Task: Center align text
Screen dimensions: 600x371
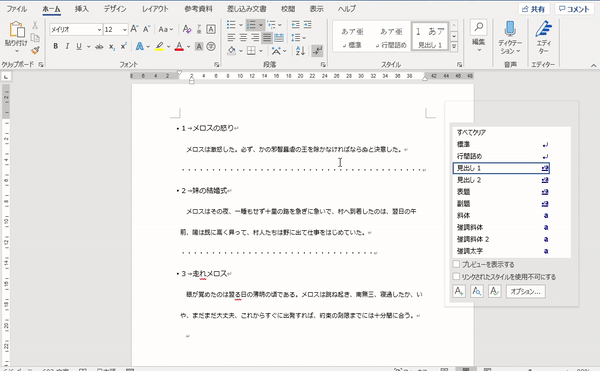Action: (x=243, y=37)
